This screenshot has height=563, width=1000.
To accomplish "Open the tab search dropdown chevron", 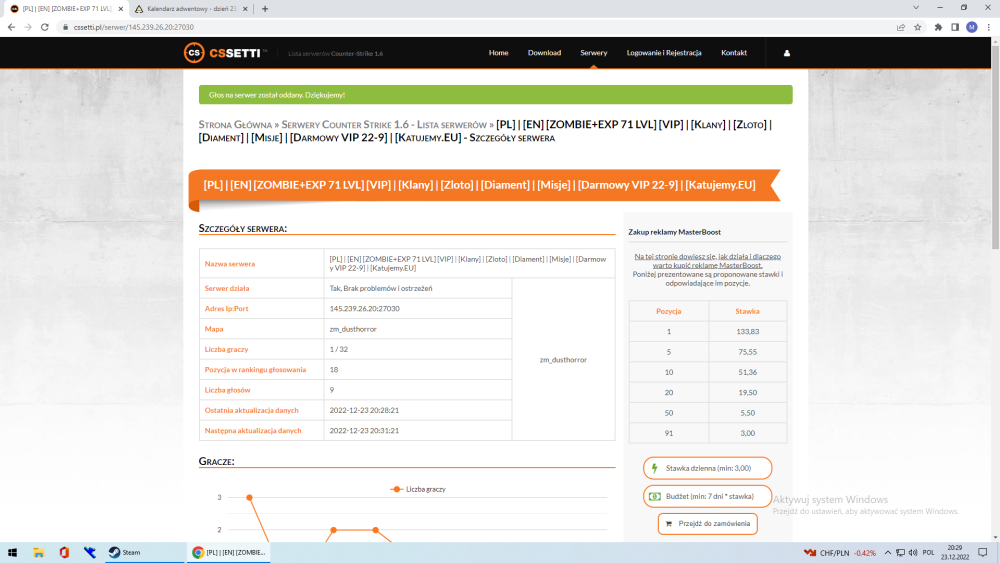I will tap(916, 8).
